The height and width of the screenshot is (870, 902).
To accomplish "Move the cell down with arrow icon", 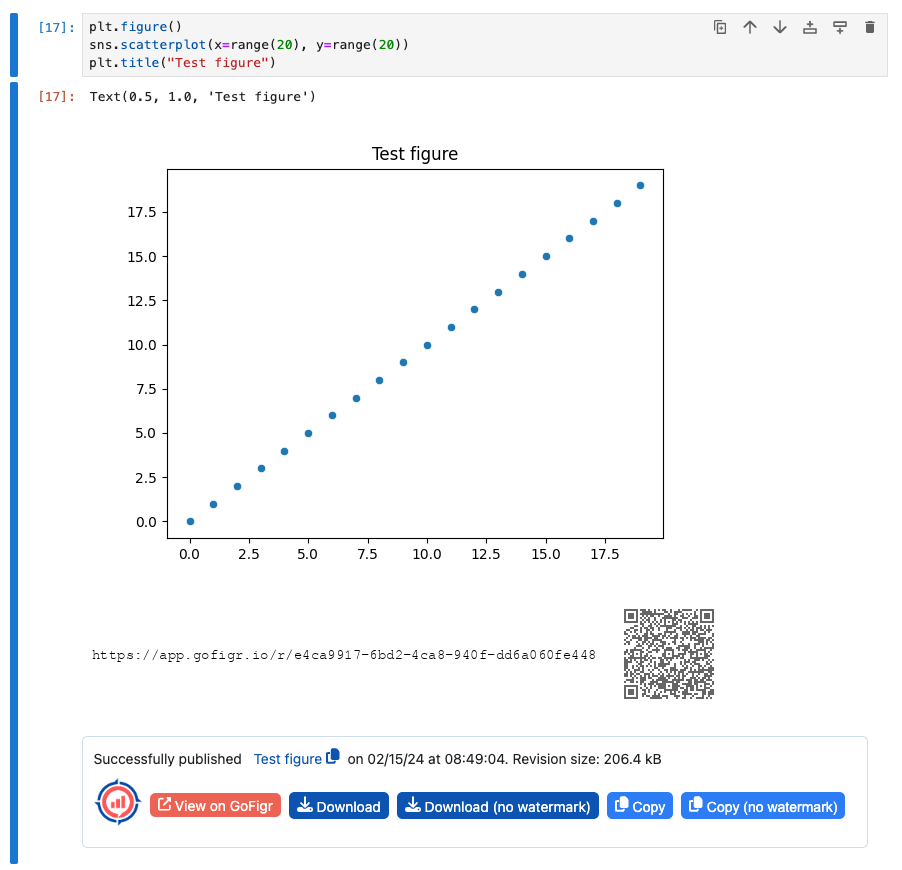I will [780, 28].
